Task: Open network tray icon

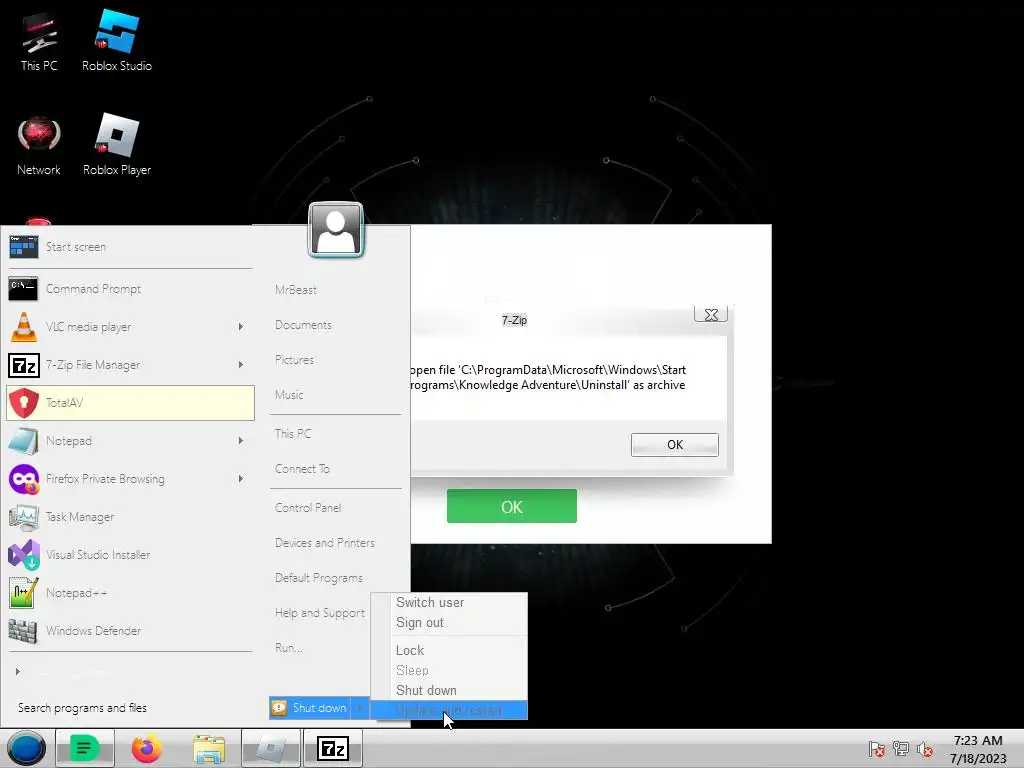Action: [x=901, y=749]
